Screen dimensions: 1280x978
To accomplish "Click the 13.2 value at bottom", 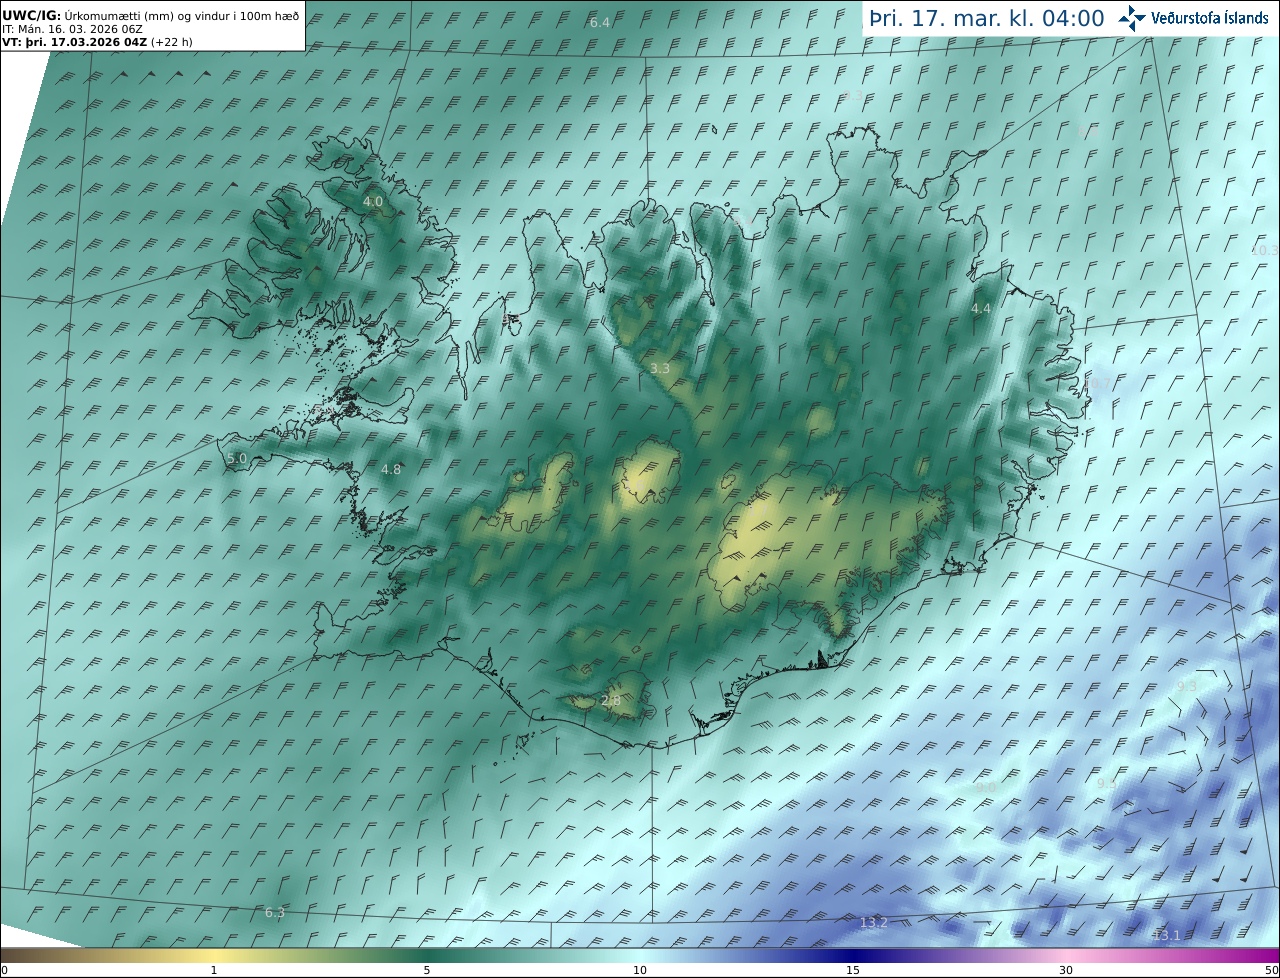I will pyautogui.click(x=874, y=922).
